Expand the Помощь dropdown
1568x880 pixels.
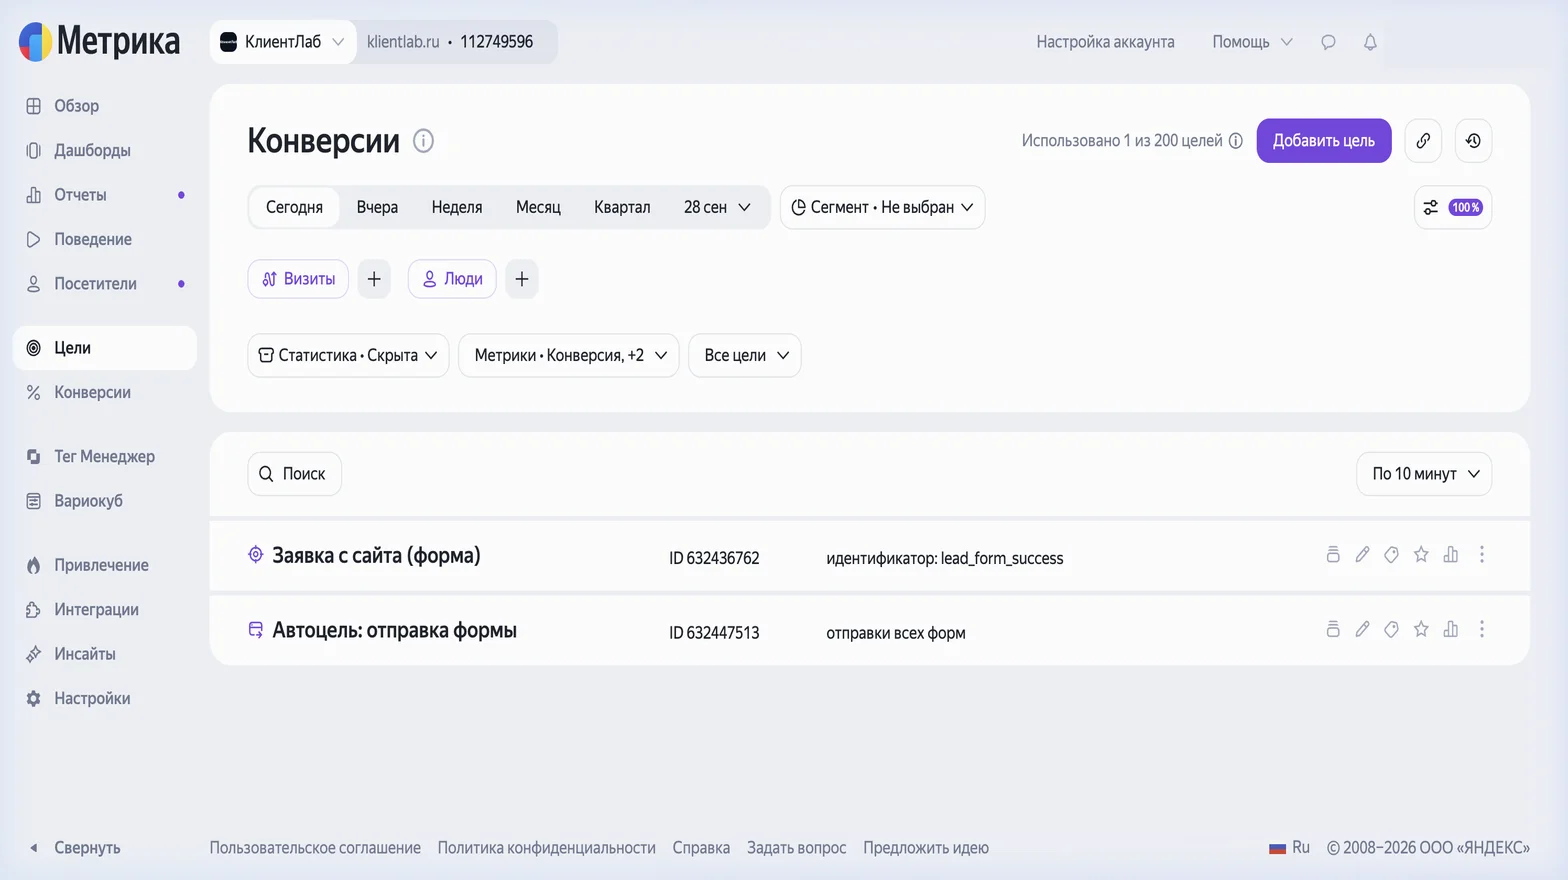1252,42
